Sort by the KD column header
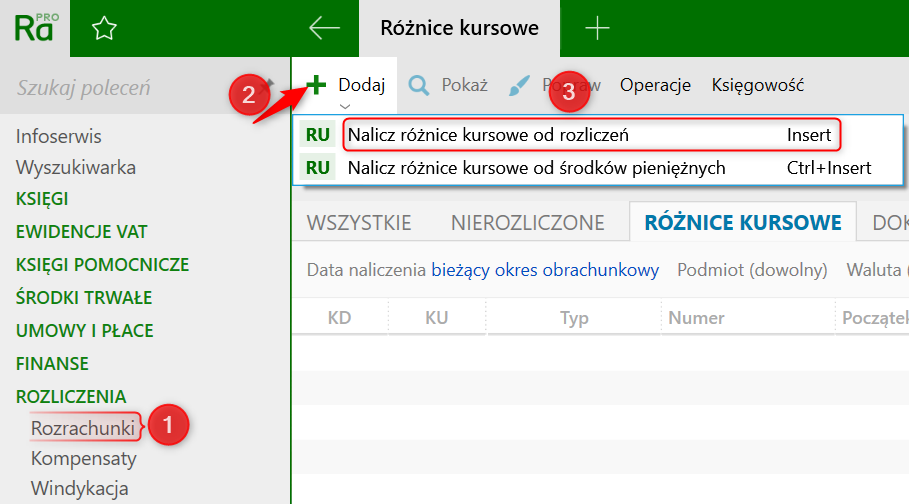Image resolution: width=909 pixels, height=504 pixels. point(340,318)
